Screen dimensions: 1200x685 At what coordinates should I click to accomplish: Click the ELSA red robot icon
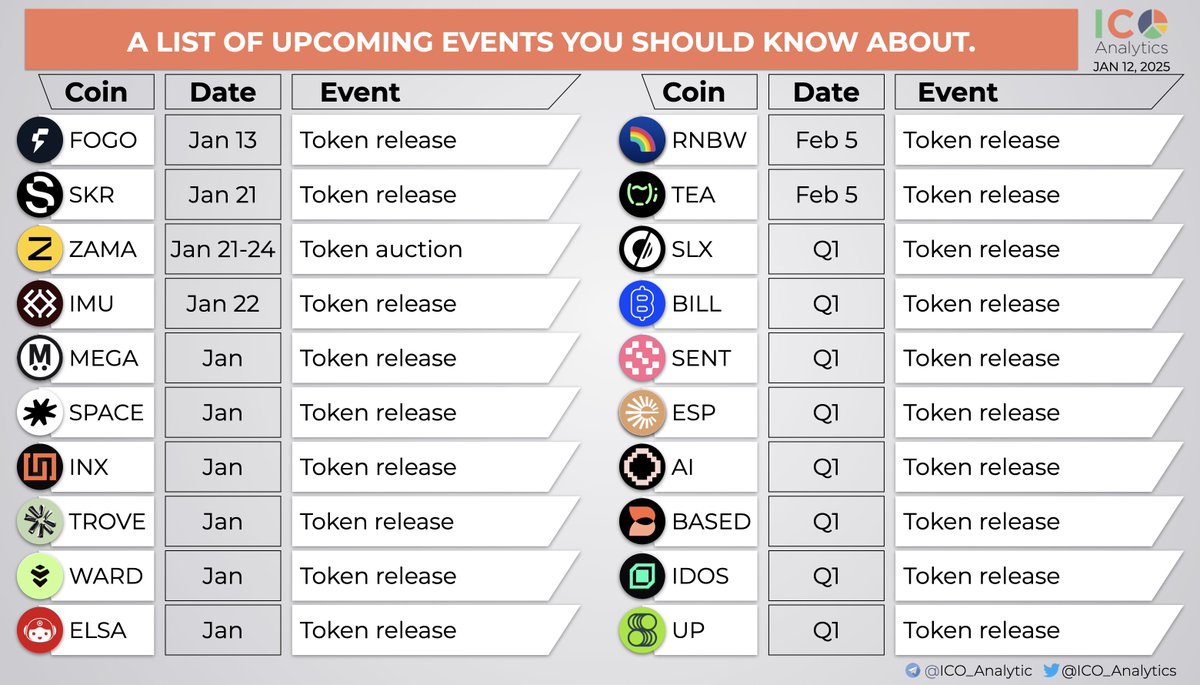point(41,630)
